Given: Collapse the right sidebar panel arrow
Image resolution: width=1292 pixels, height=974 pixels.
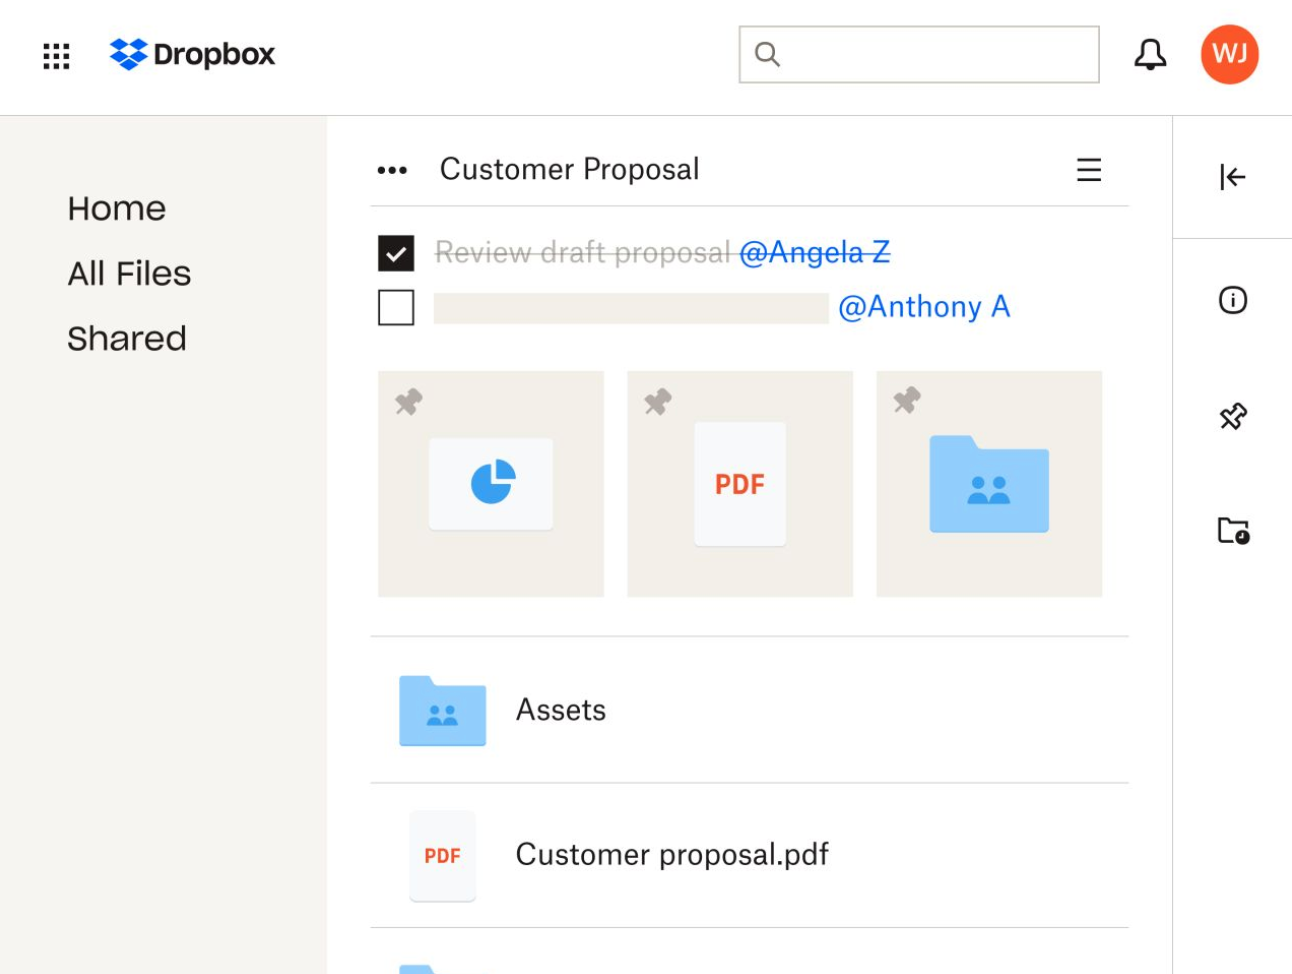Looking at the screenshot, I should pos(1232,177).
